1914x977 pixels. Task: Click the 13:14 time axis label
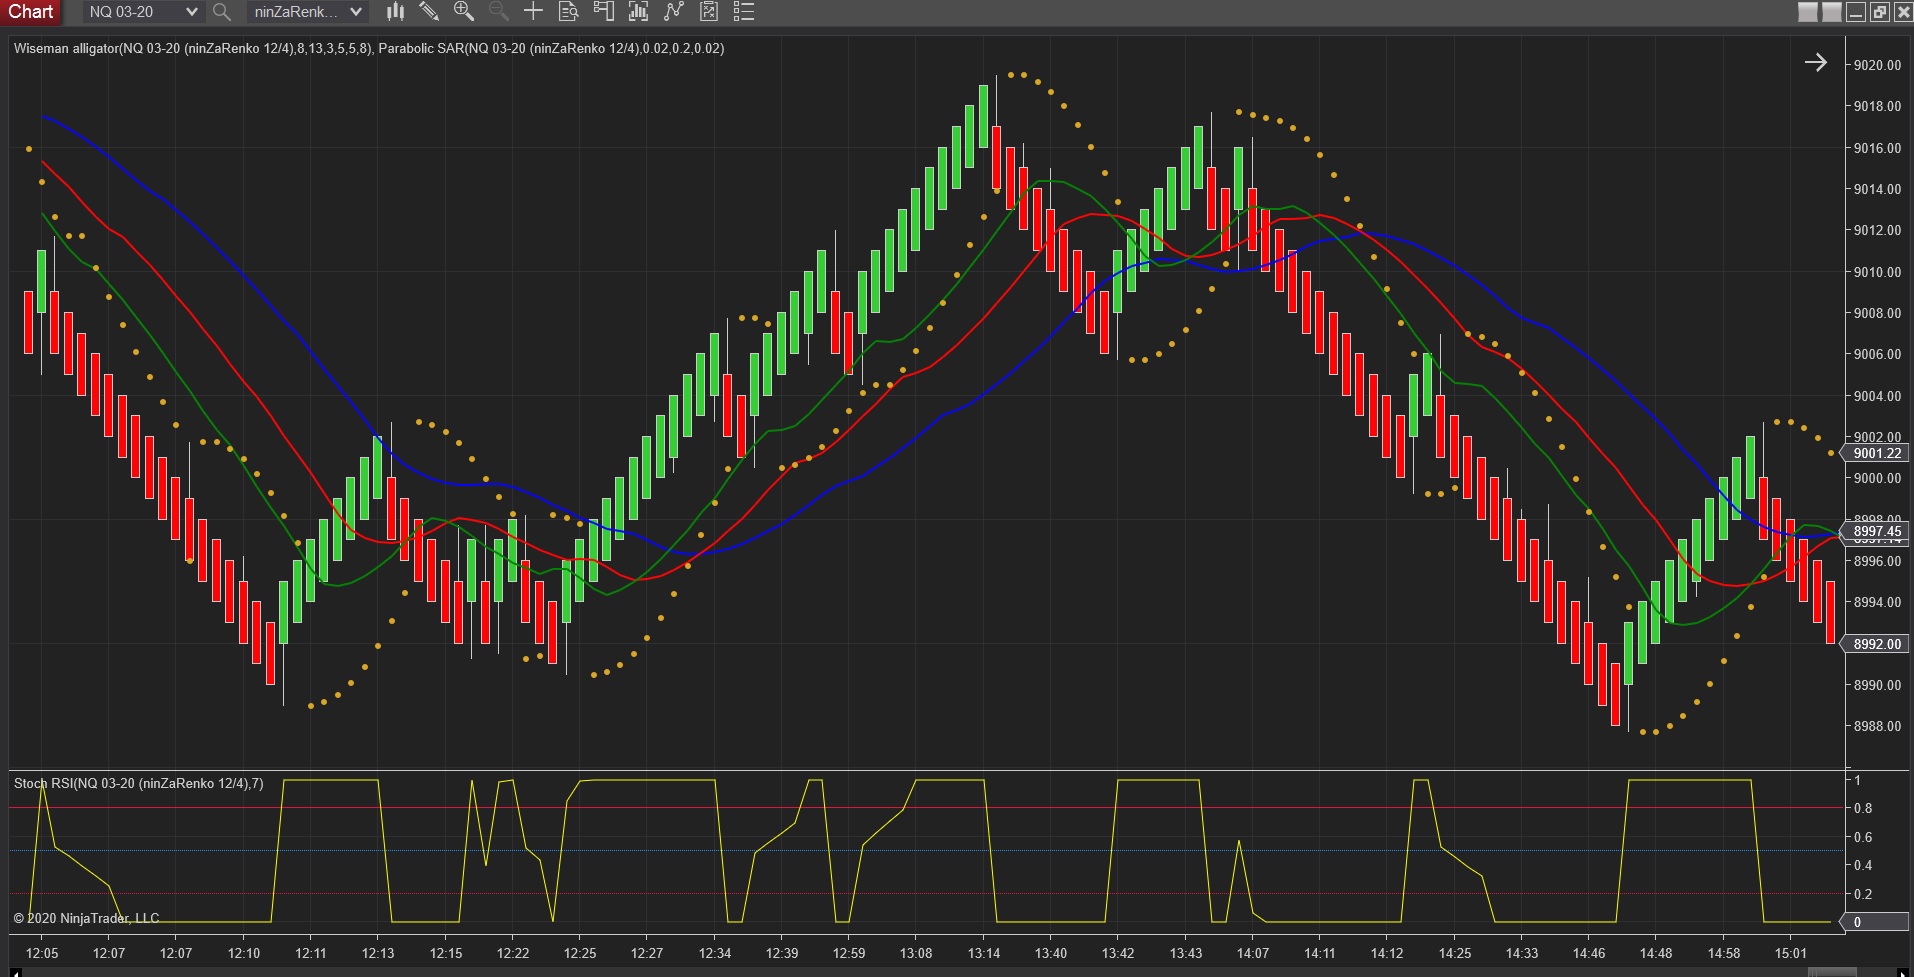click(x=984, y=953)
